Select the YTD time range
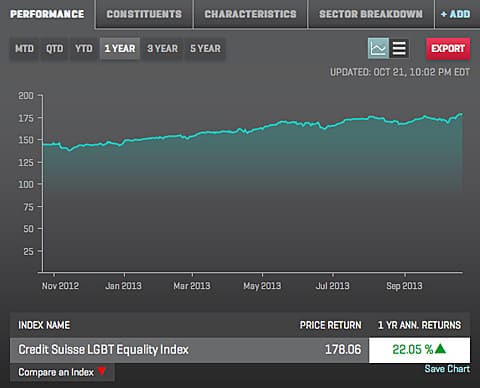Image resolution: width=480 pixels, height=388 pixels. point(84,49)
